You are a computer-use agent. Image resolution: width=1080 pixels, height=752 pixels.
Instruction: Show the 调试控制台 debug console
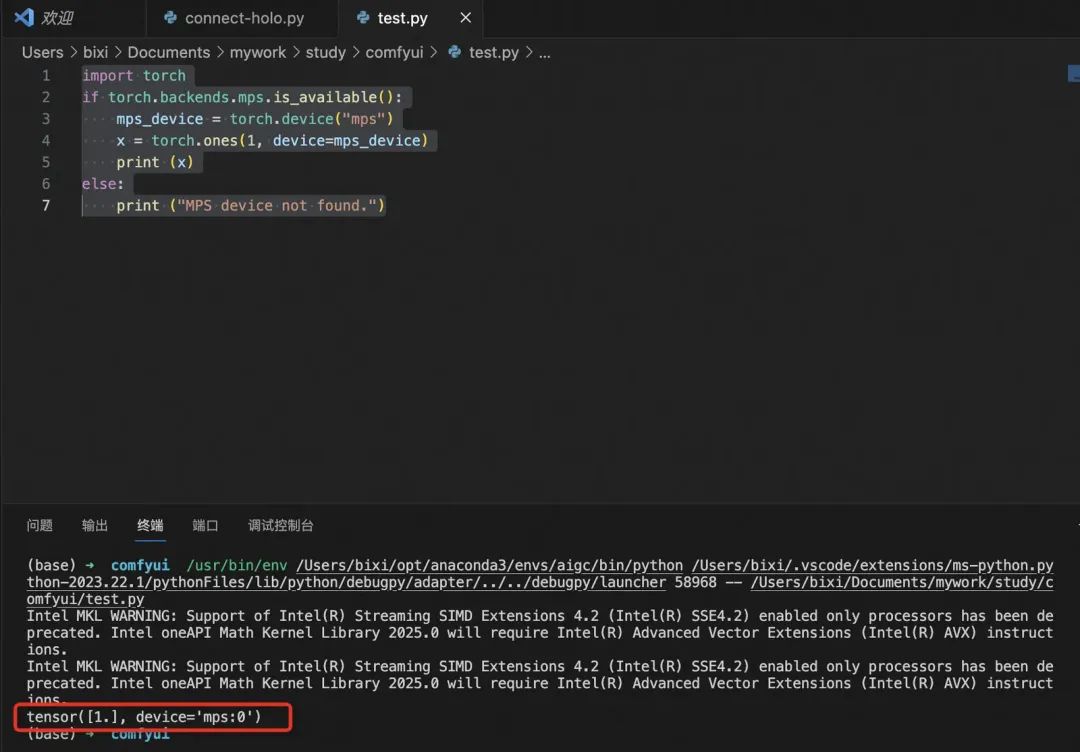(280, 525)
